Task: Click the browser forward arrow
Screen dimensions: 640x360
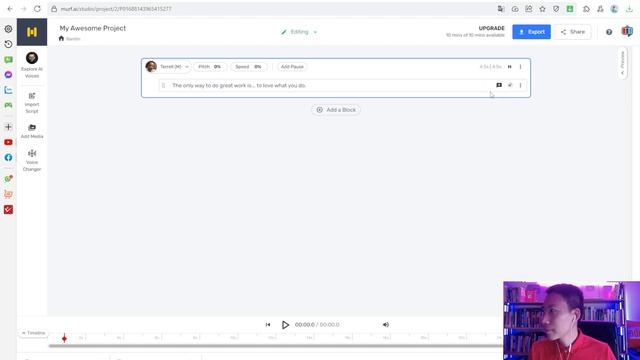Action: (24, 9)
